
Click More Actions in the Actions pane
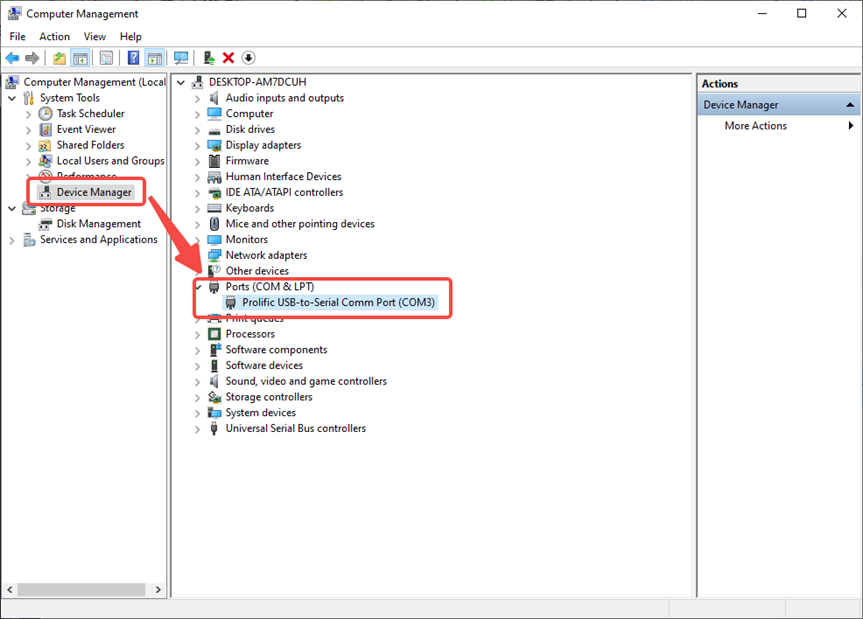(x=755, y=126)
